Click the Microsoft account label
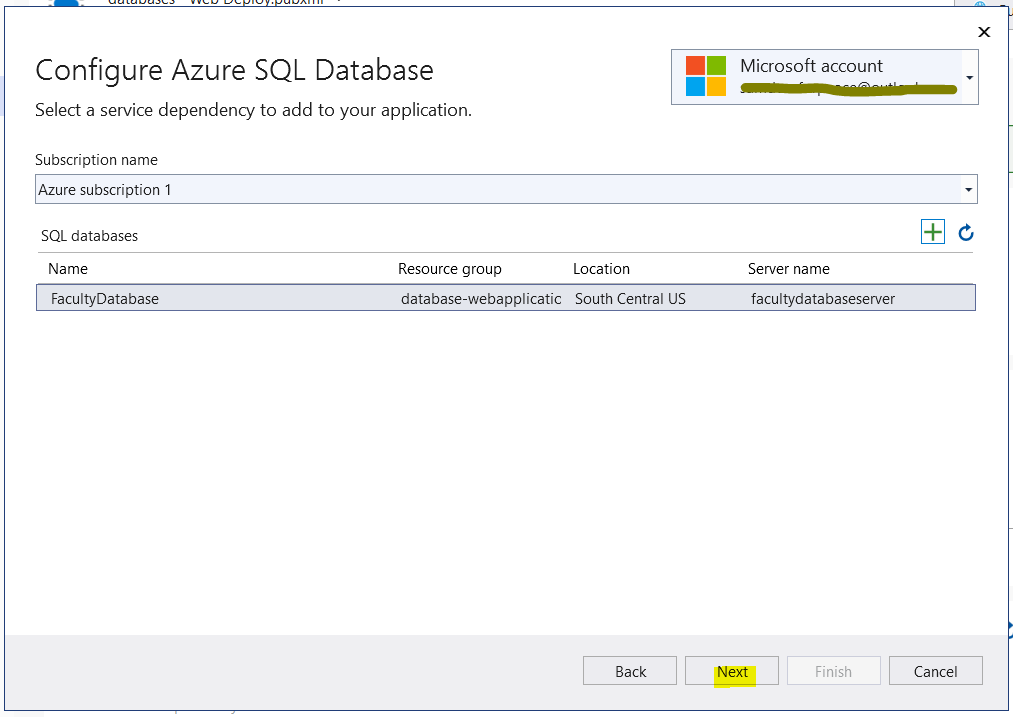 coord(811,66)
